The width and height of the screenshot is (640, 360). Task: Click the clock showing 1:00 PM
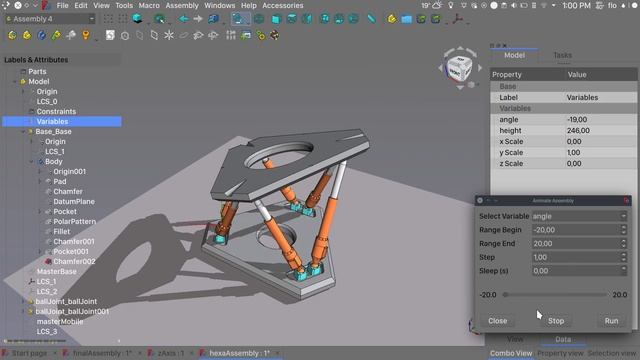pos(576,5)
